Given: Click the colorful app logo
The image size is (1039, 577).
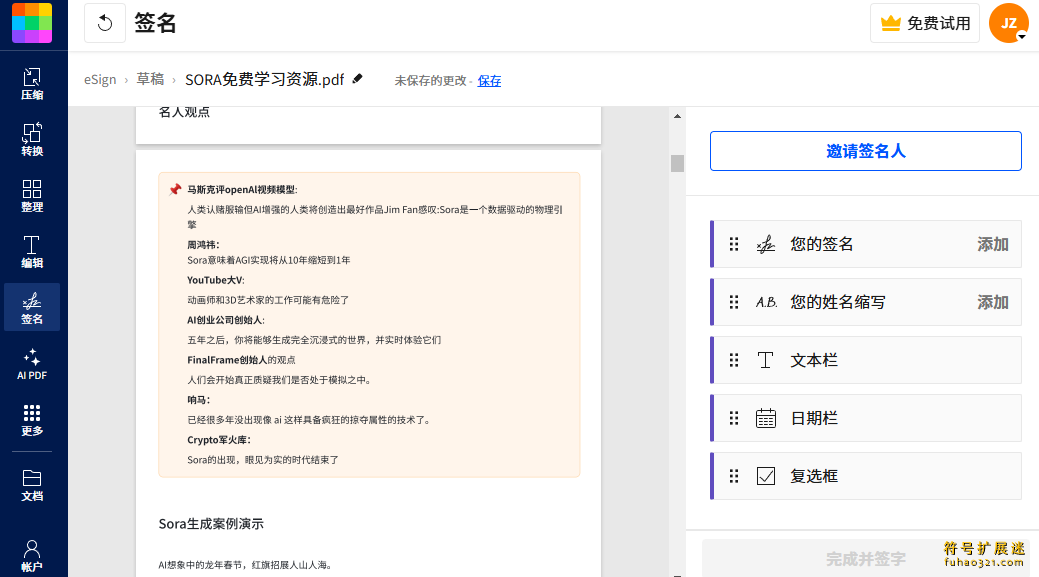Looking at the screenshot, I should [32, 23].
